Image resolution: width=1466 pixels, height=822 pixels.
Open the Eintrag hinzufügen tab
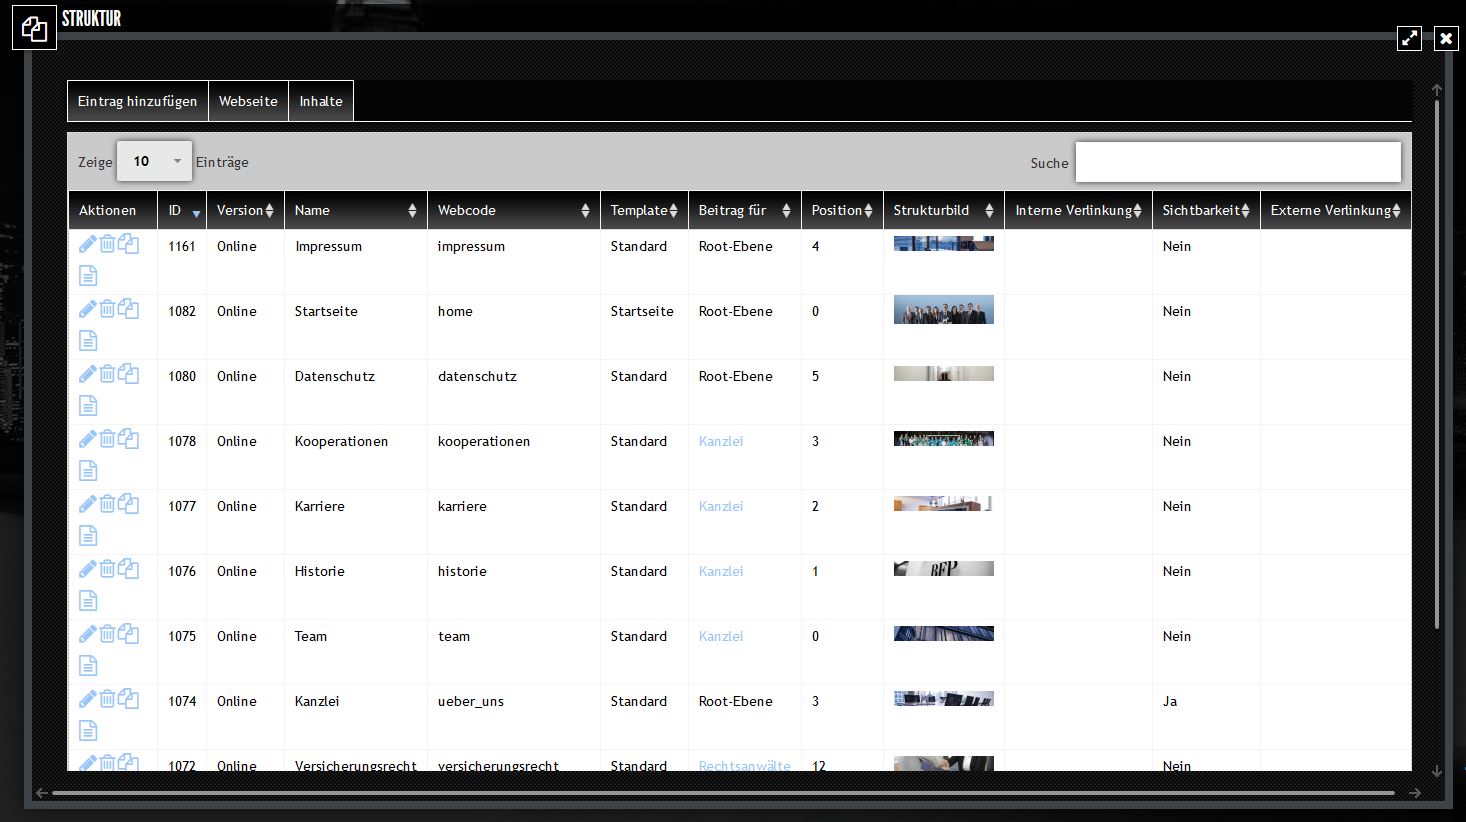[x=138, y=101]
